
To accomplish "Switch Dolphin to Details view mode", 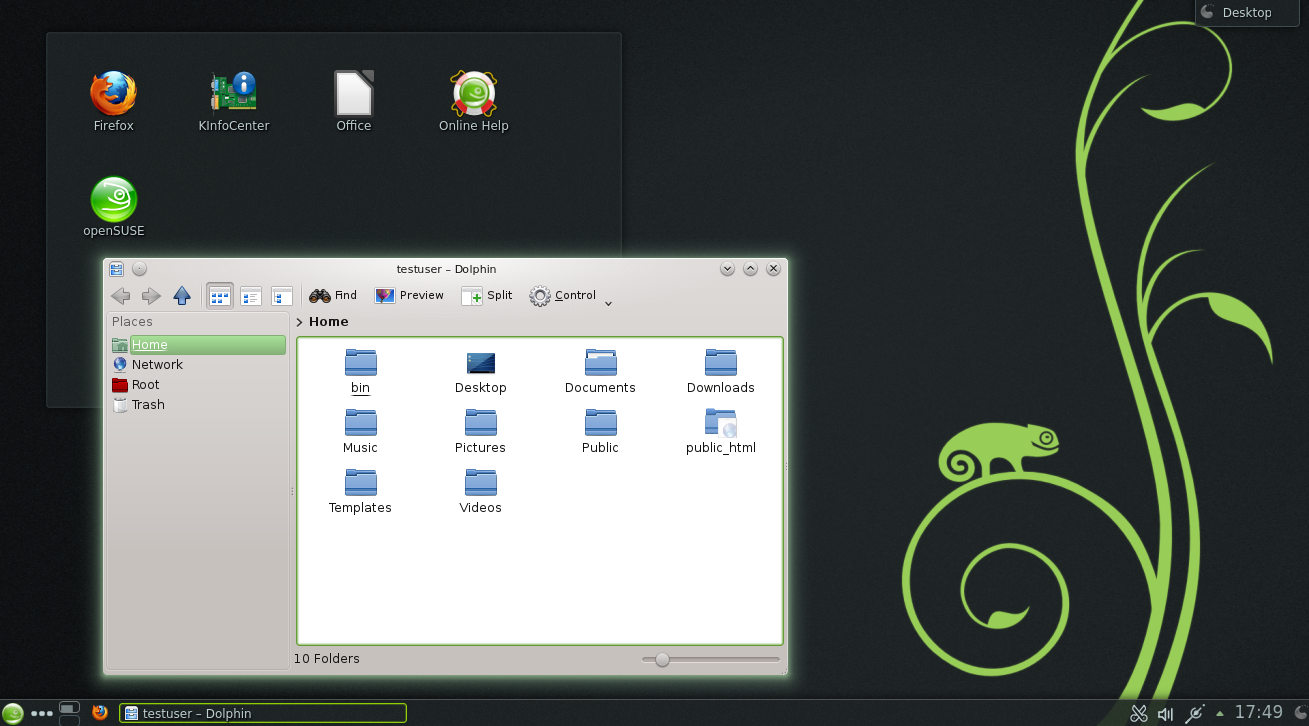I will tap(282, 296).
